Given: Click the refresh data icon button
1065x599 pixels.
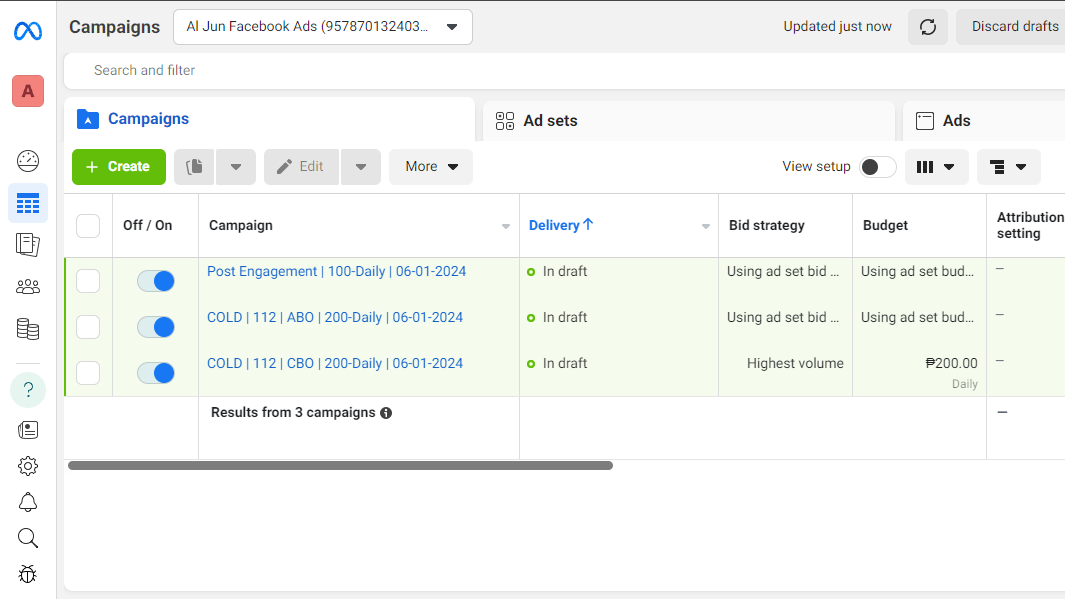Looking at the screenshot, I should tap(927, 27).
